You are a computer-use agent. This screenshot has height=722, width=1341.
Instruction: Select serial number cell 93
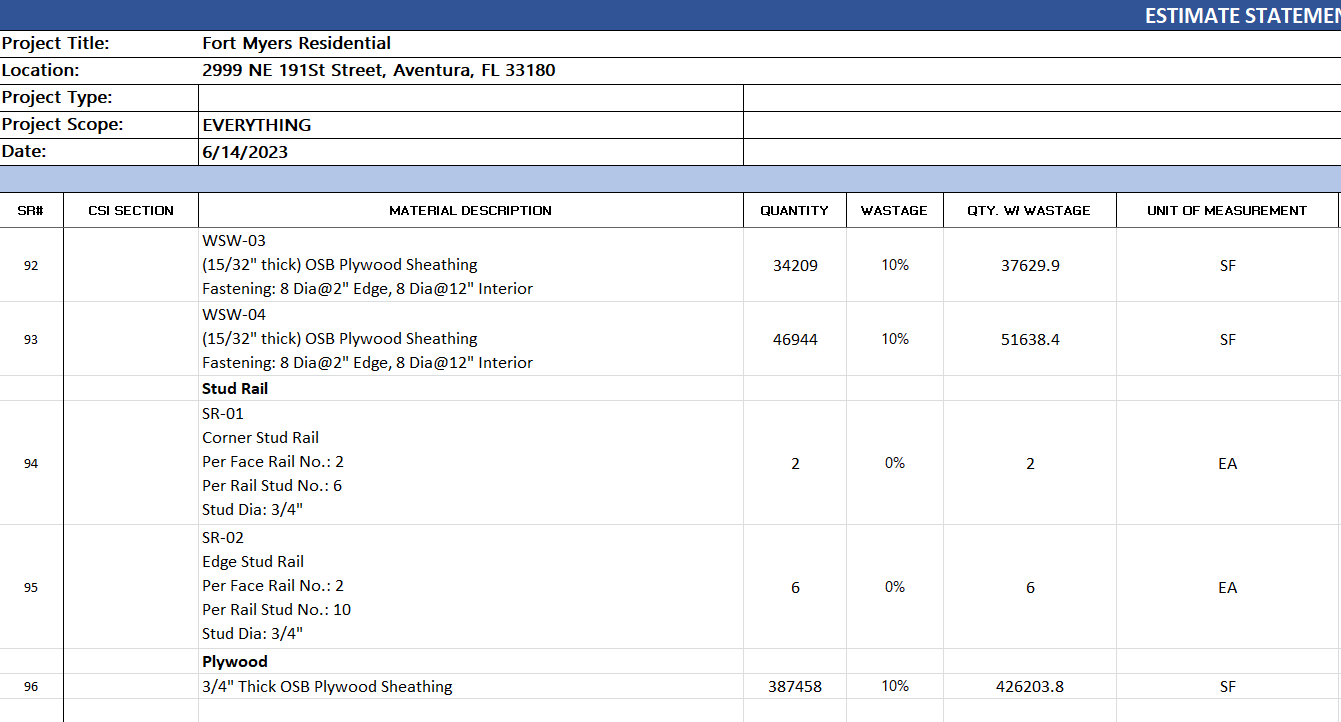pos(31,339)
